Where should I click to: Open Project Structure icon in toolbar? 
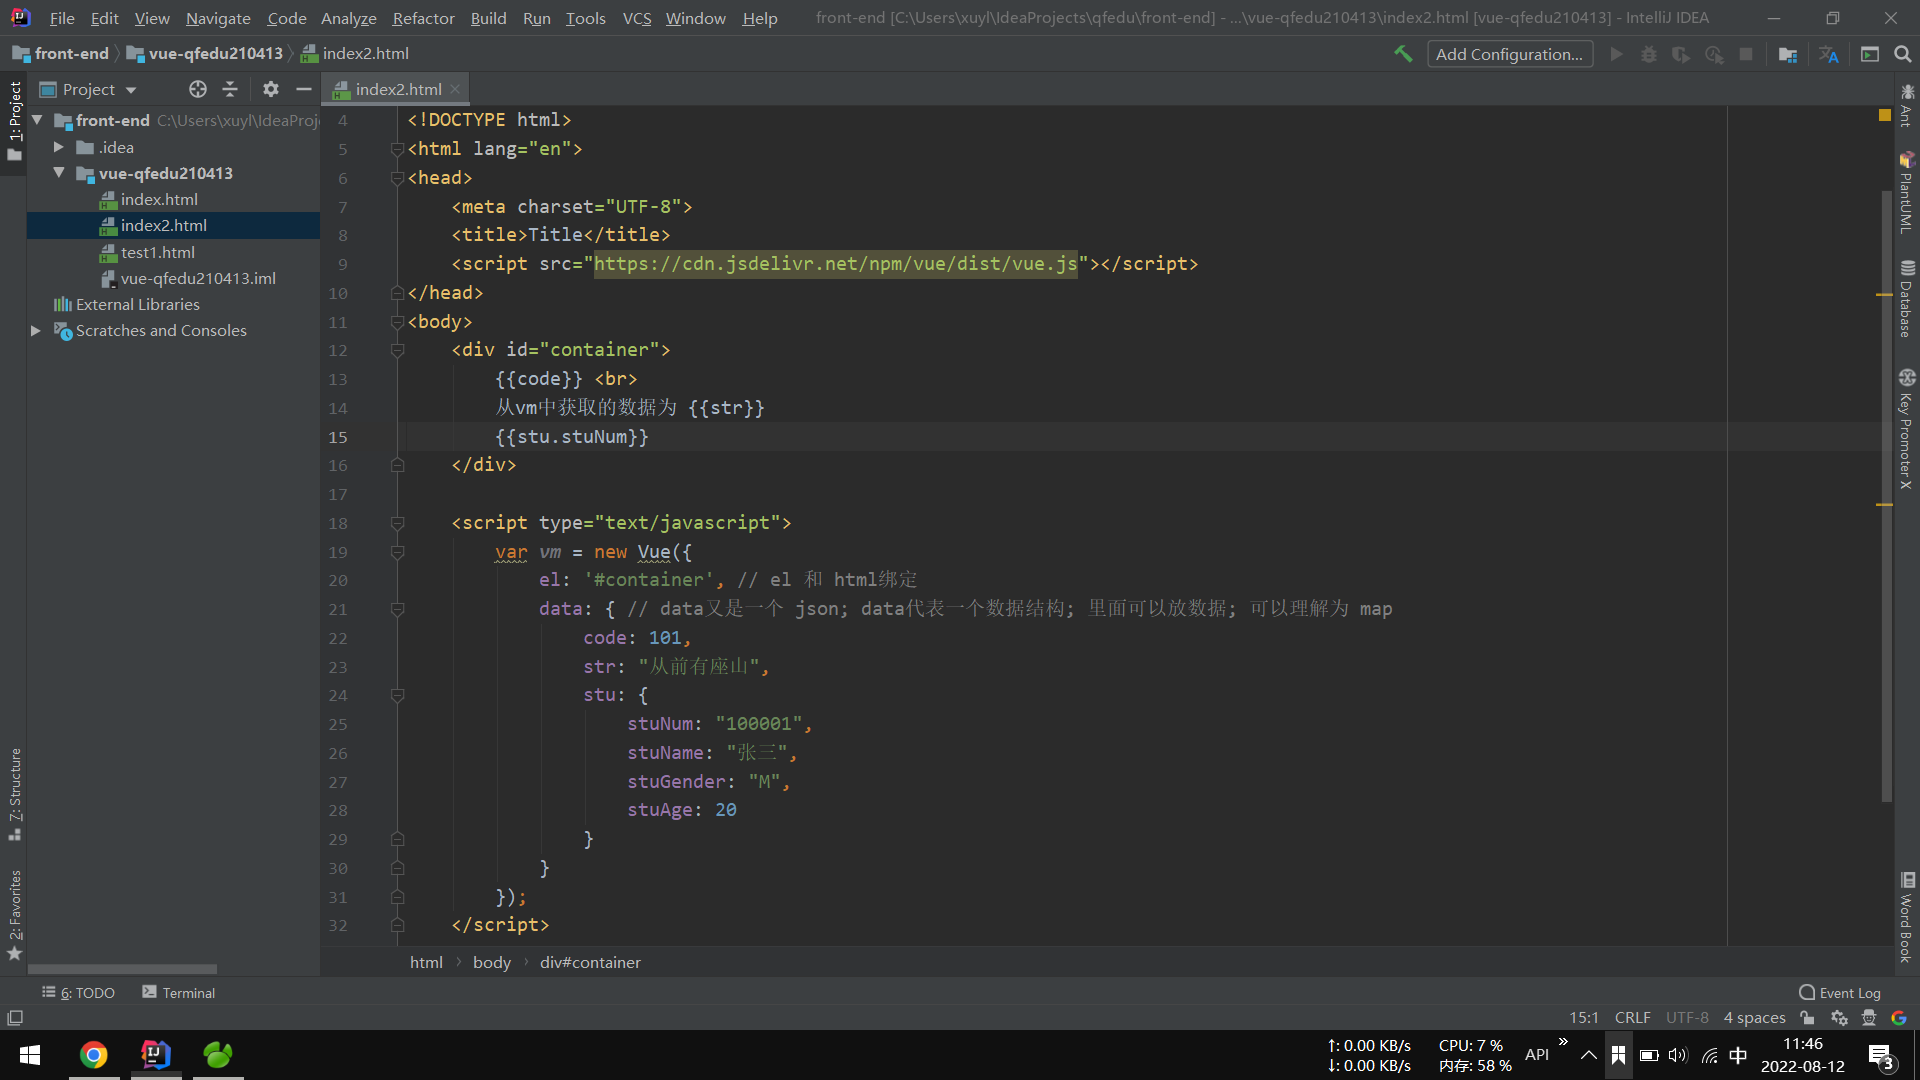pyautogui.click(x=1788, y=54)
